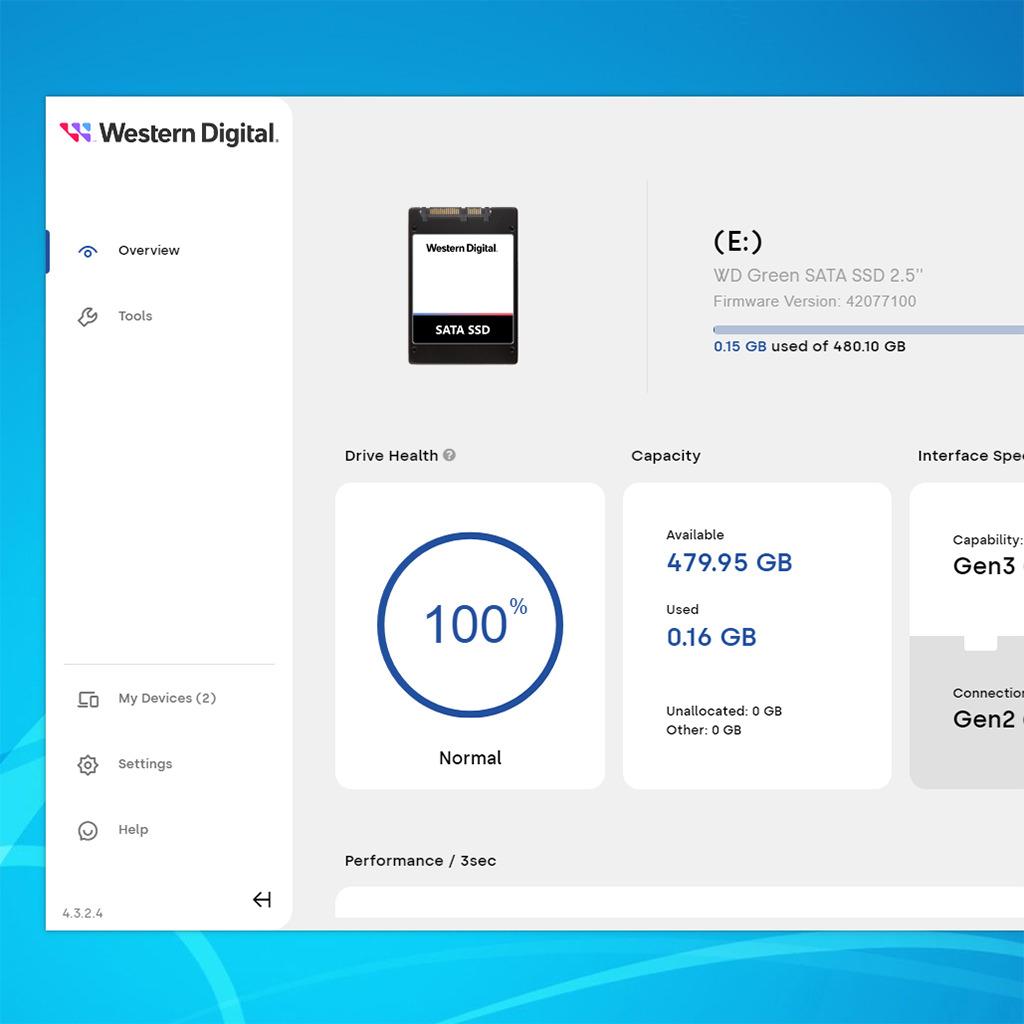1024x1024 pixels.
Task: Click the Available 479.95 GB value
Action: click(729, 562)
